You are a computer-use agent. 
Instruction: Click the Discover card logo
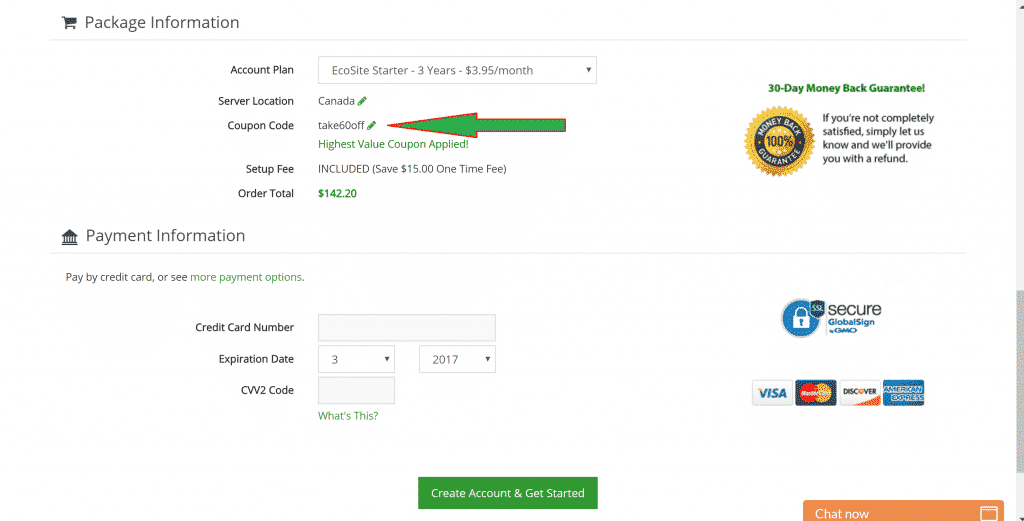[x=859, y=393]
